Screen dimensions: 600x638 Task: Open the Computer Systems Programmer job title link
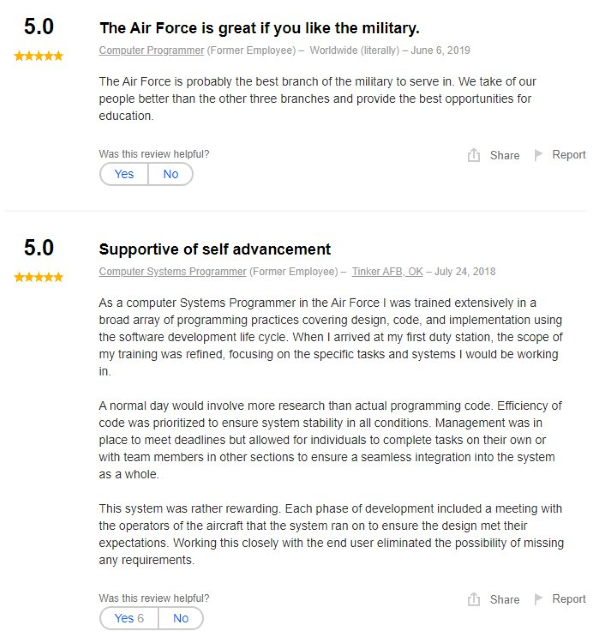coord(173,272)
